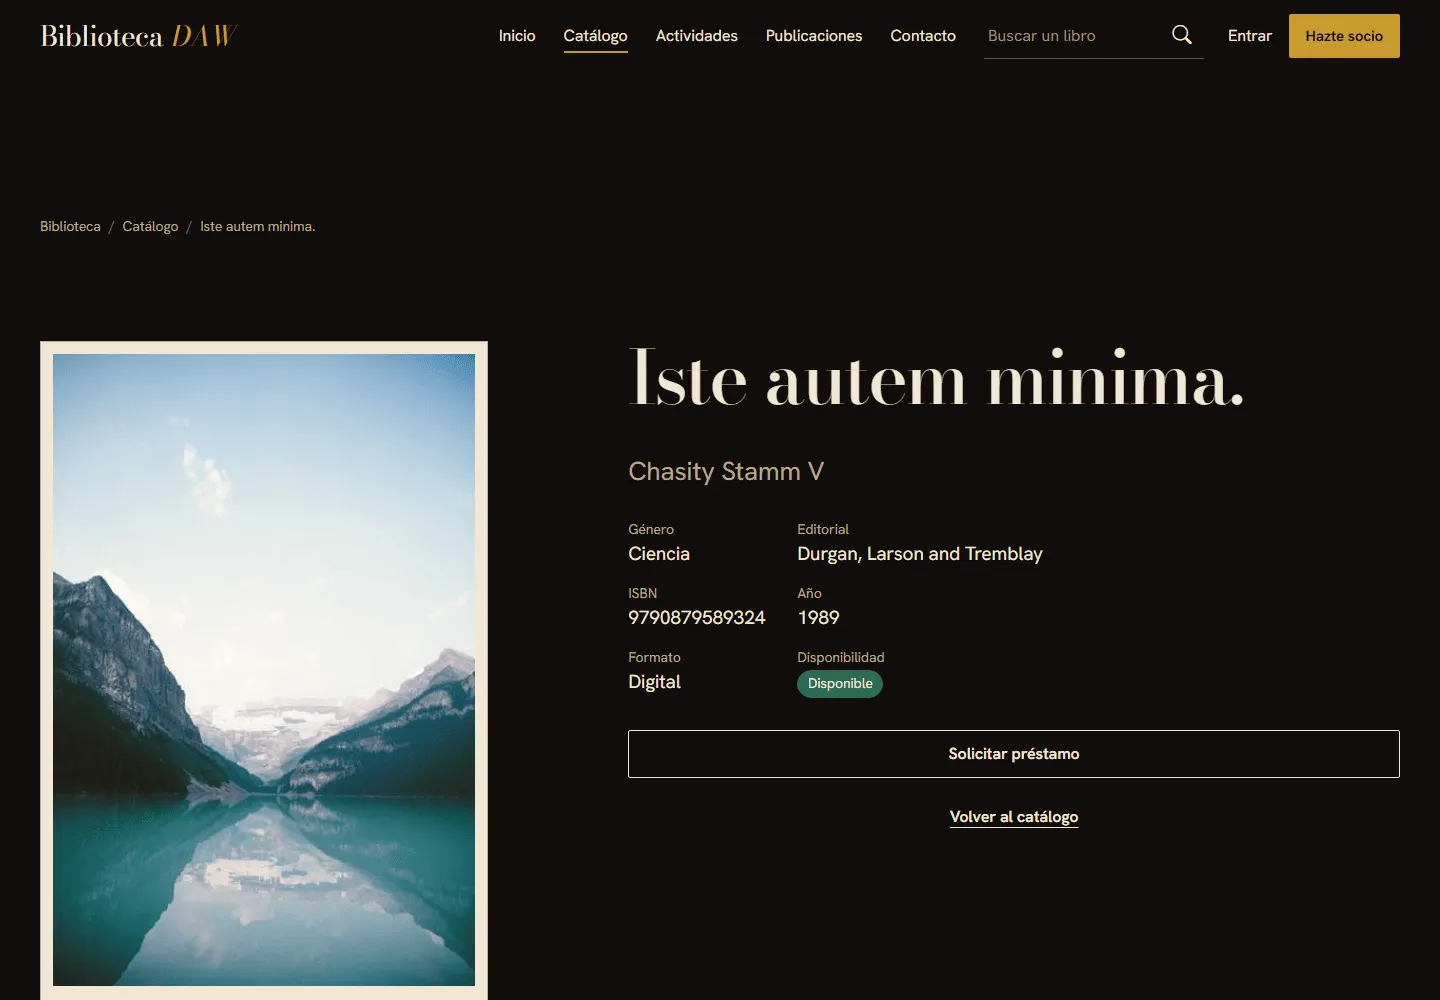Click the search magnifier icon
The image size is (1440, 1000).
tap(1181, 35)
